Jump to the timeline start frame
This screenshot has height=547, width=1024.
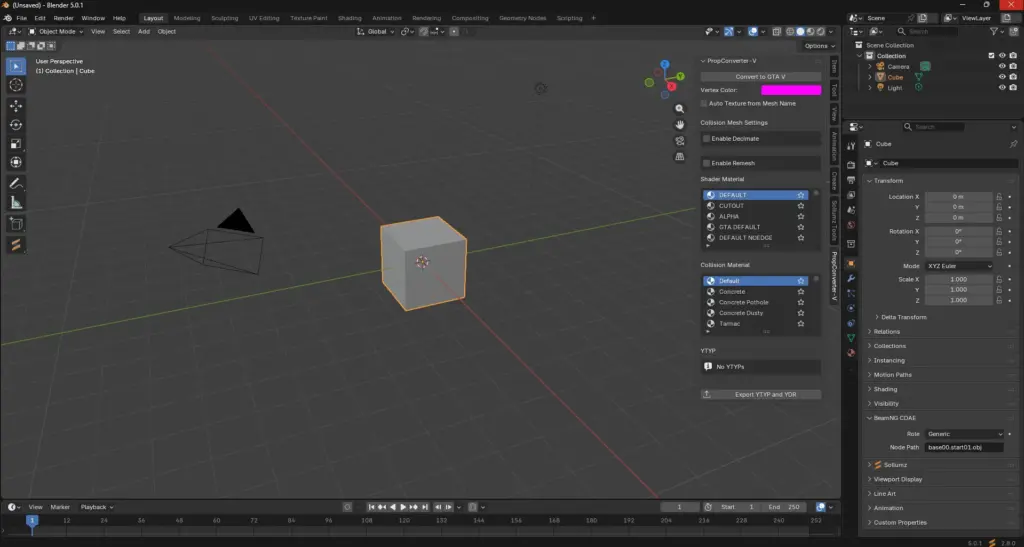(x=372, y=507)
